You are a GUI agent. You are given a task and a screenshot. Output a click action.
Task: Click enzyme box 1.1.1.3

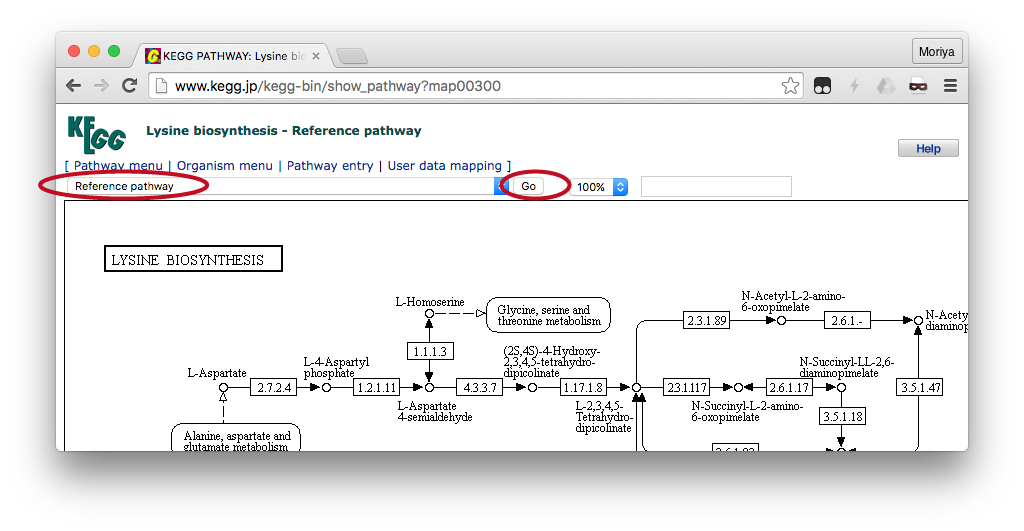pos(430,351)
